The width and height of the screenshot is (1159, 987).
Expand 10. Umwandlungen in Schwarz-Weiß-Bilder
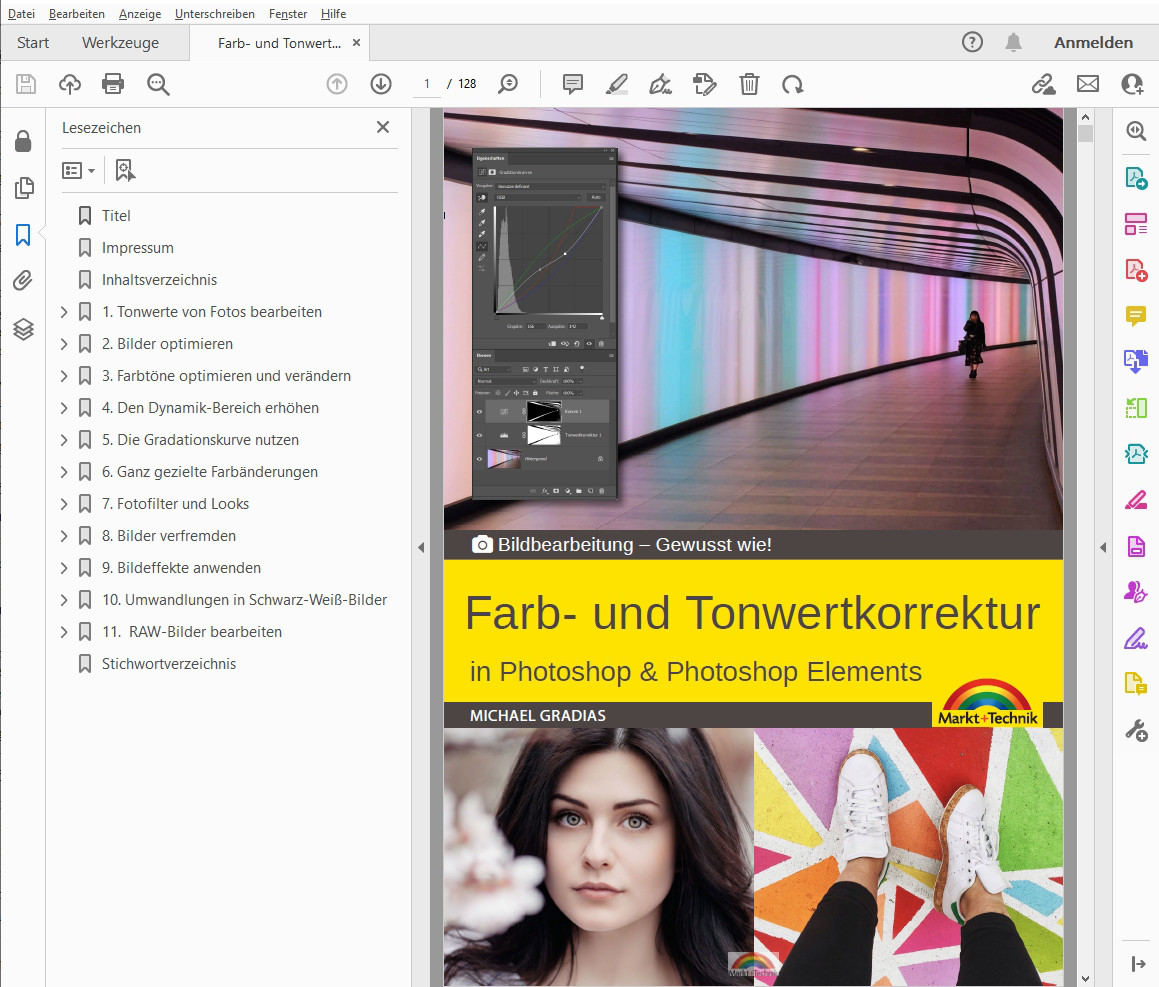coord(64,600)
